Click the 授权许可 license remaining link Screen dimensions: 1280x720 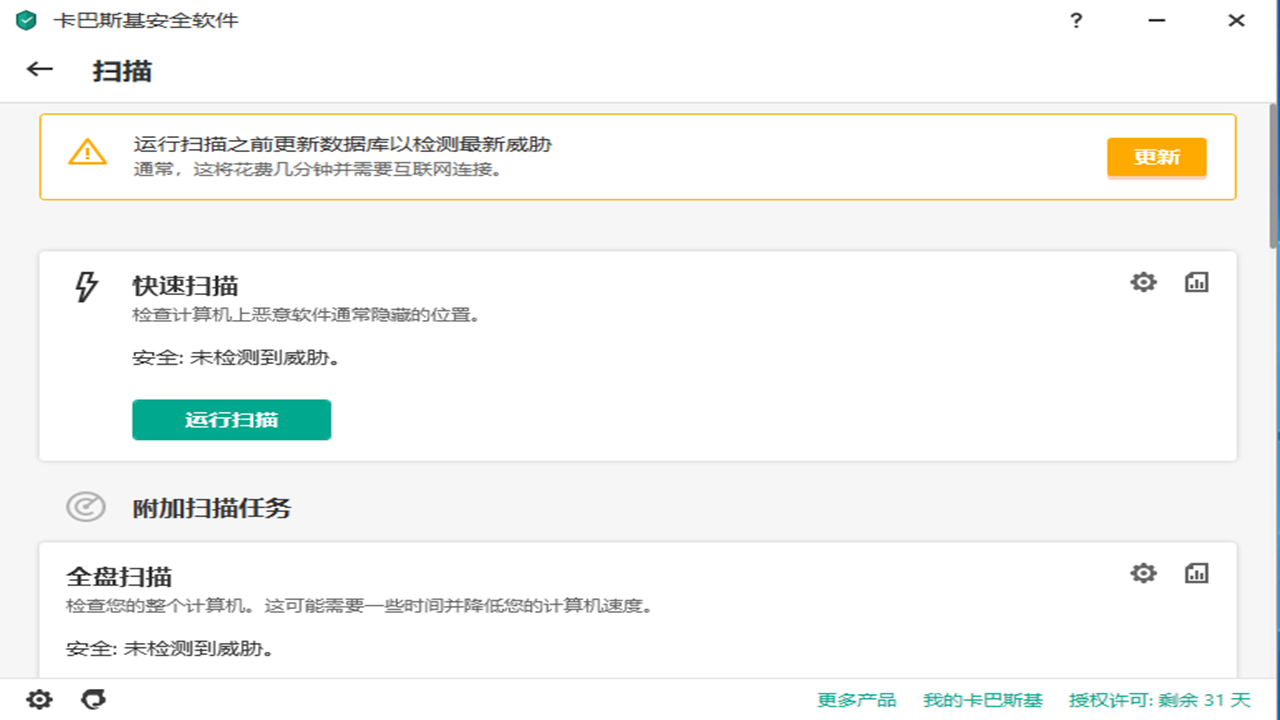(x=1155, y=699)
